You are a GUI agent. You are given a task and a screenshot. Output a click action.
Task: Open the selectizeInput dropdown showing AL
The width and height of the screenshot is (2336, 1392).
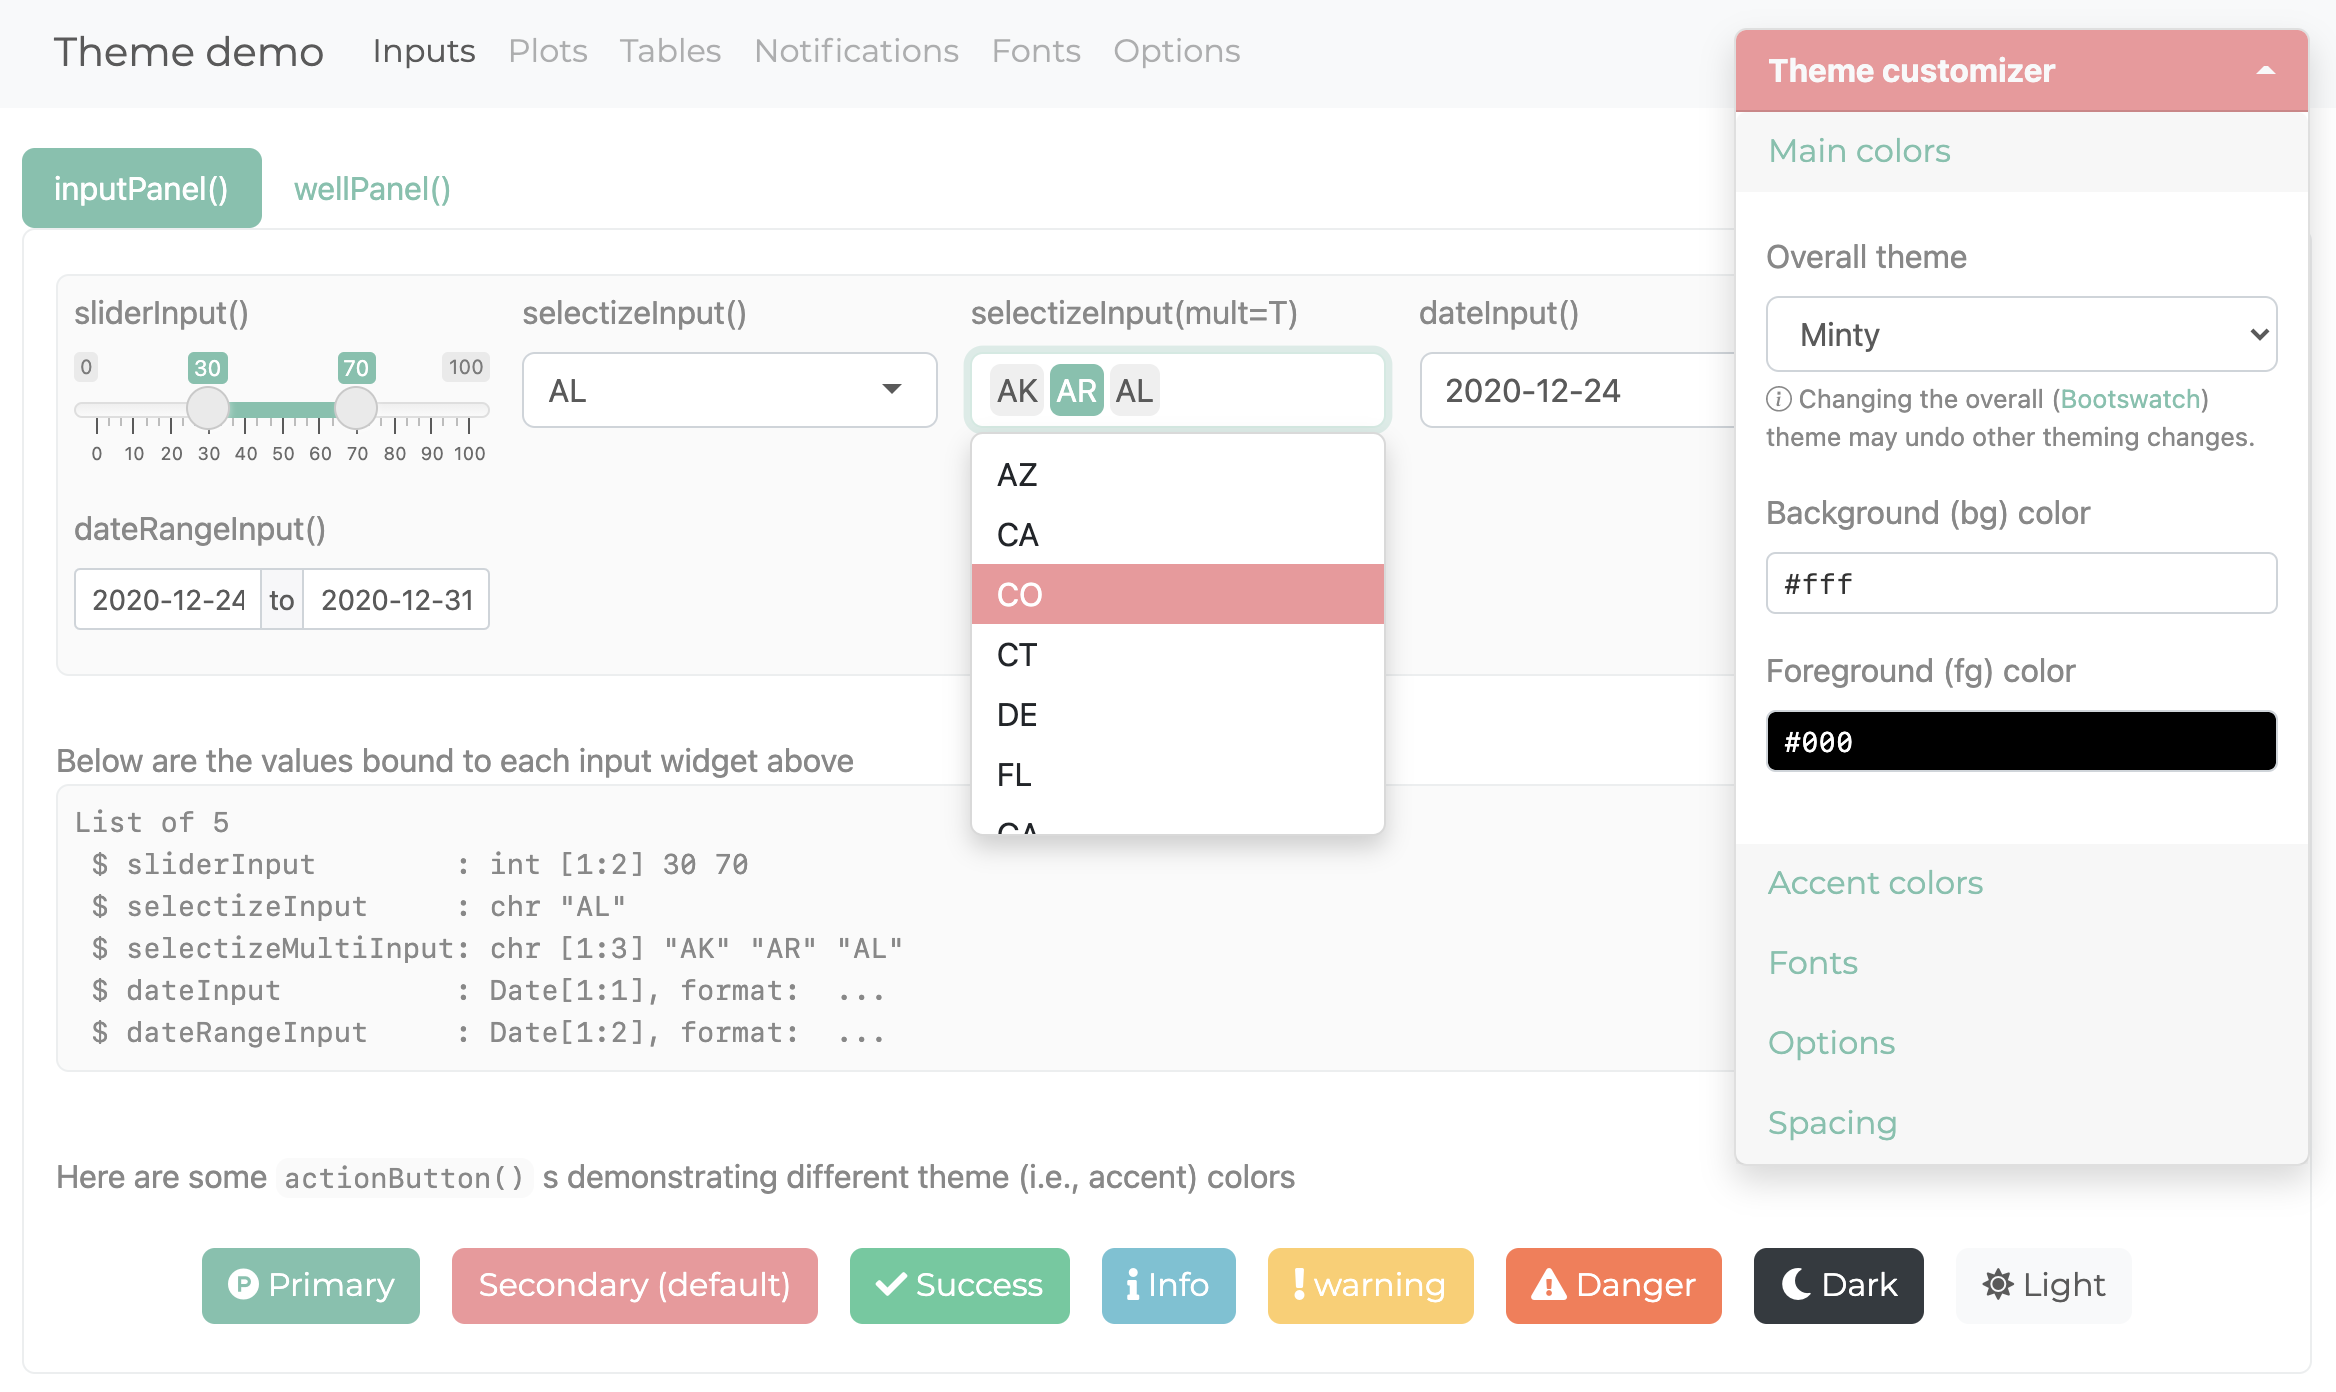(x=728, y=390)
